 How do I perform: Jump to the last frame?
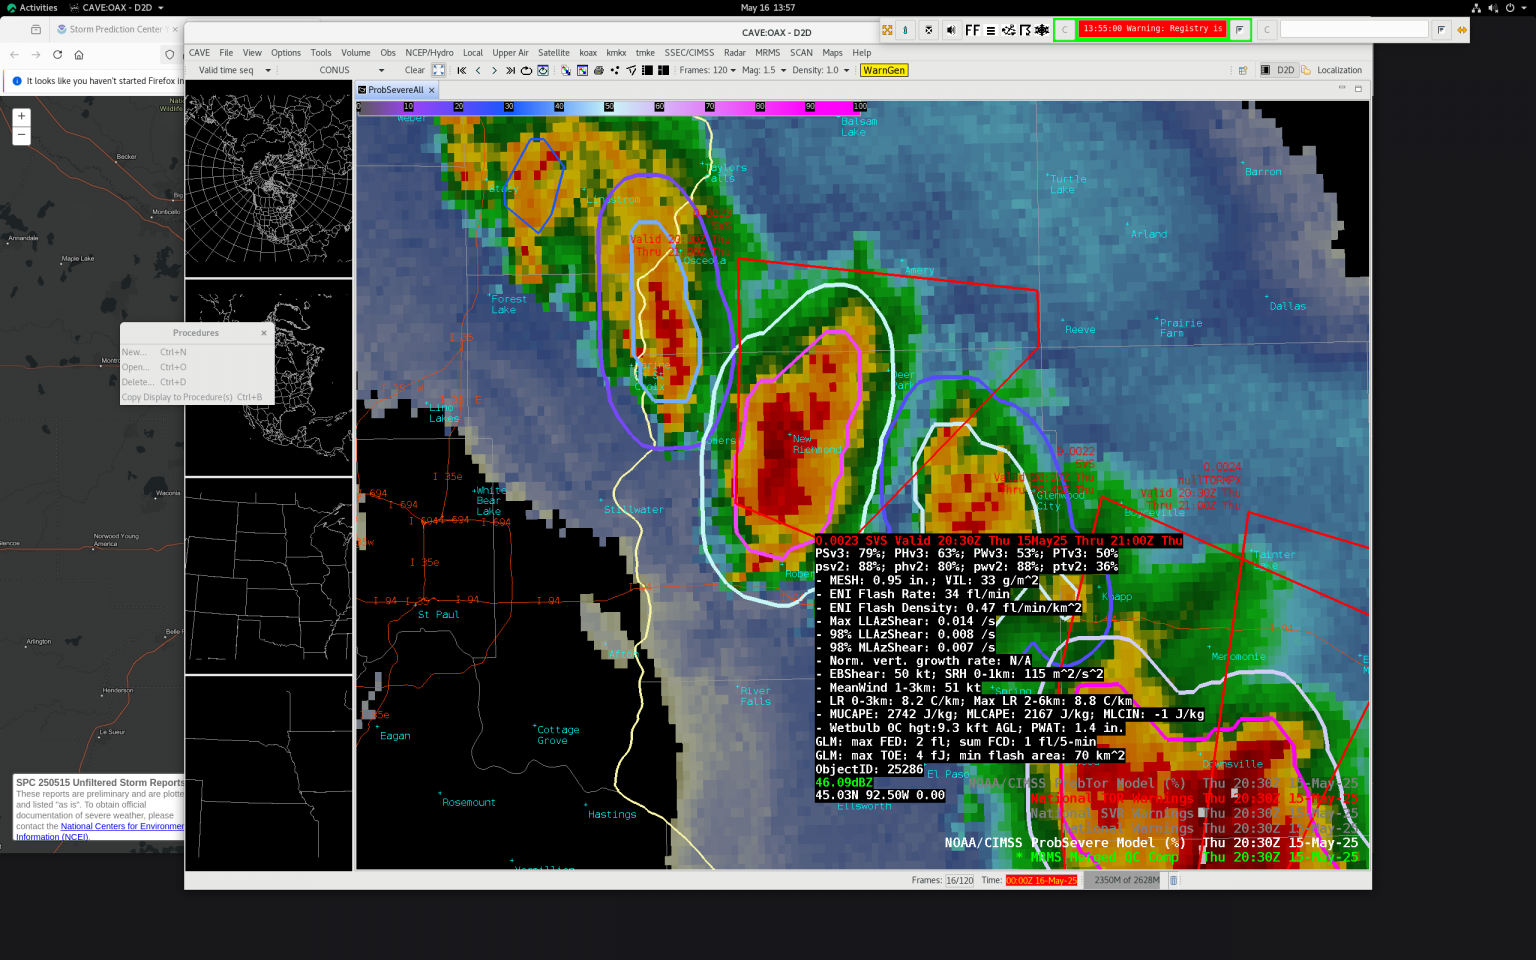click(x=510, y=70)
